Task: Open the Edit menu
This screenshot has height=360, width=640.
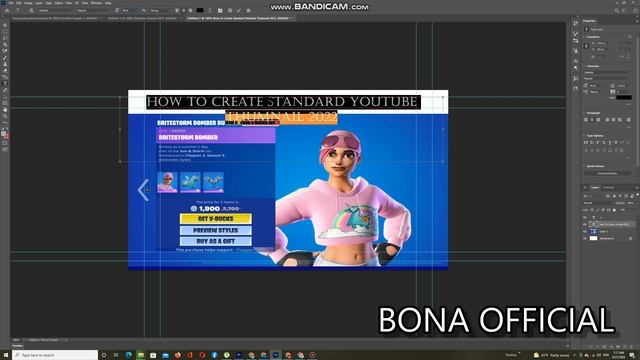Action: coord(19,3)
